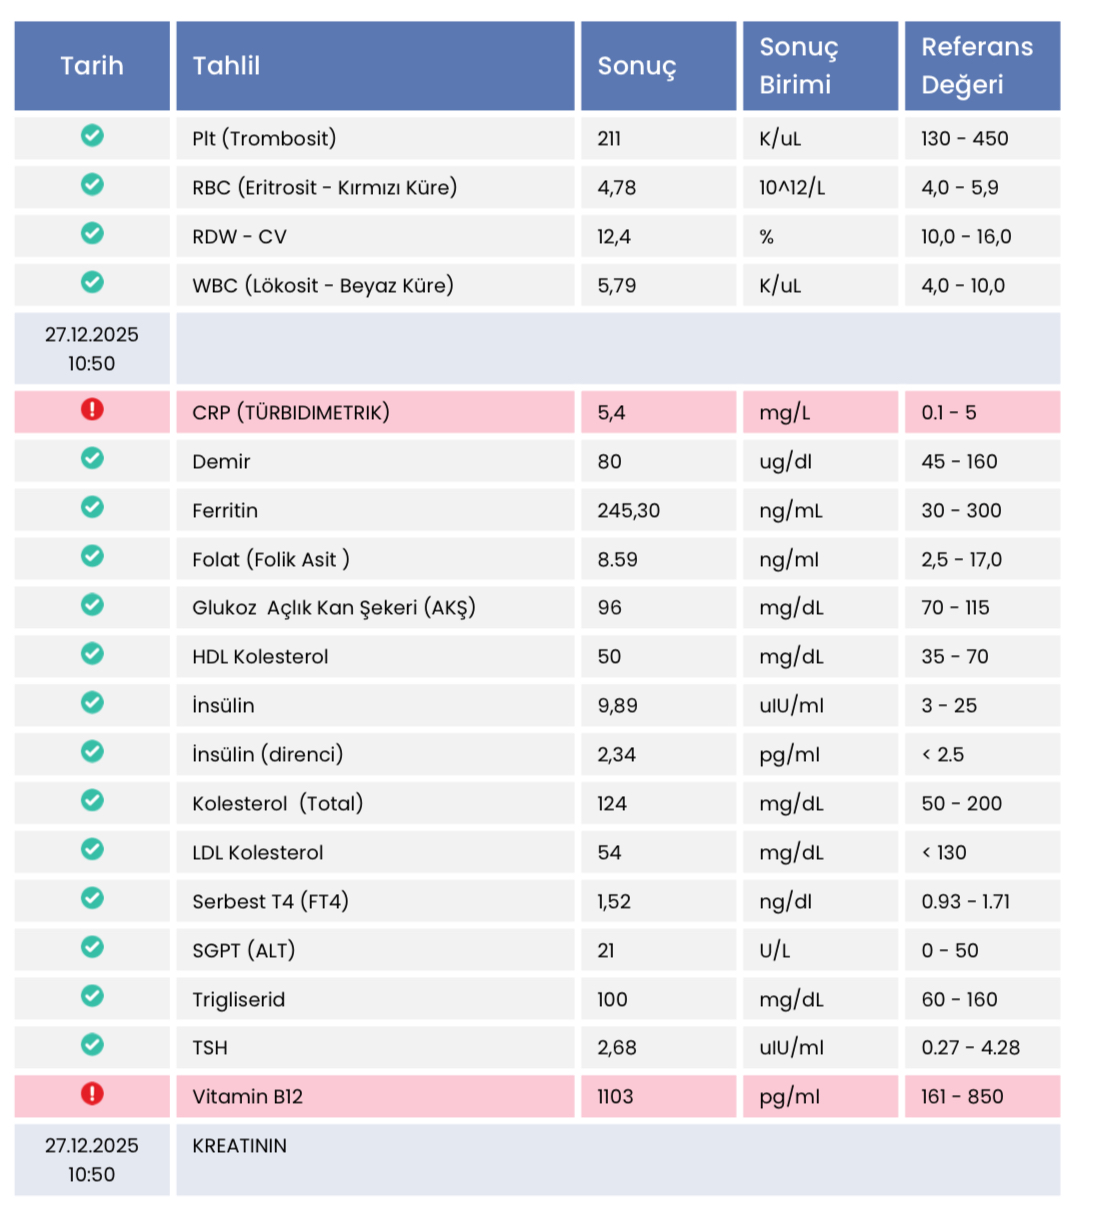Click the red alert icon for Vitamin B12
The width and height of the screenshot is (1096, 1212).
tap(92, 1093)
